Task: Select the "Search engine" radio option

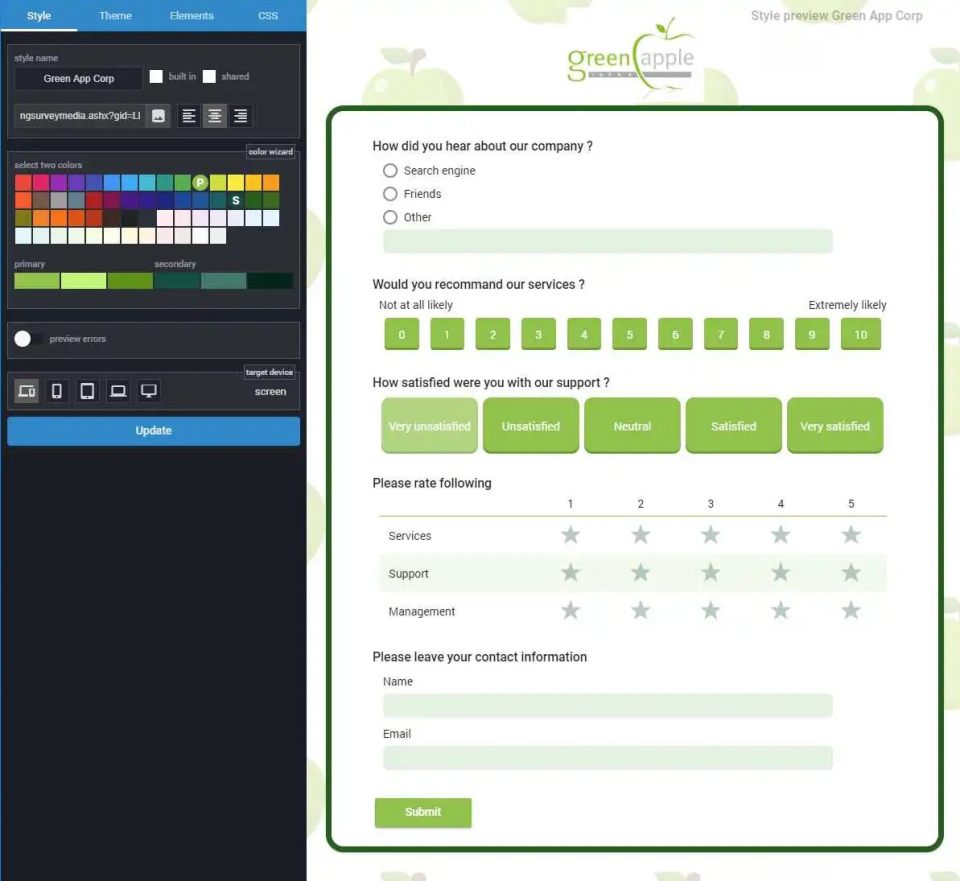Action: point(390,171)
